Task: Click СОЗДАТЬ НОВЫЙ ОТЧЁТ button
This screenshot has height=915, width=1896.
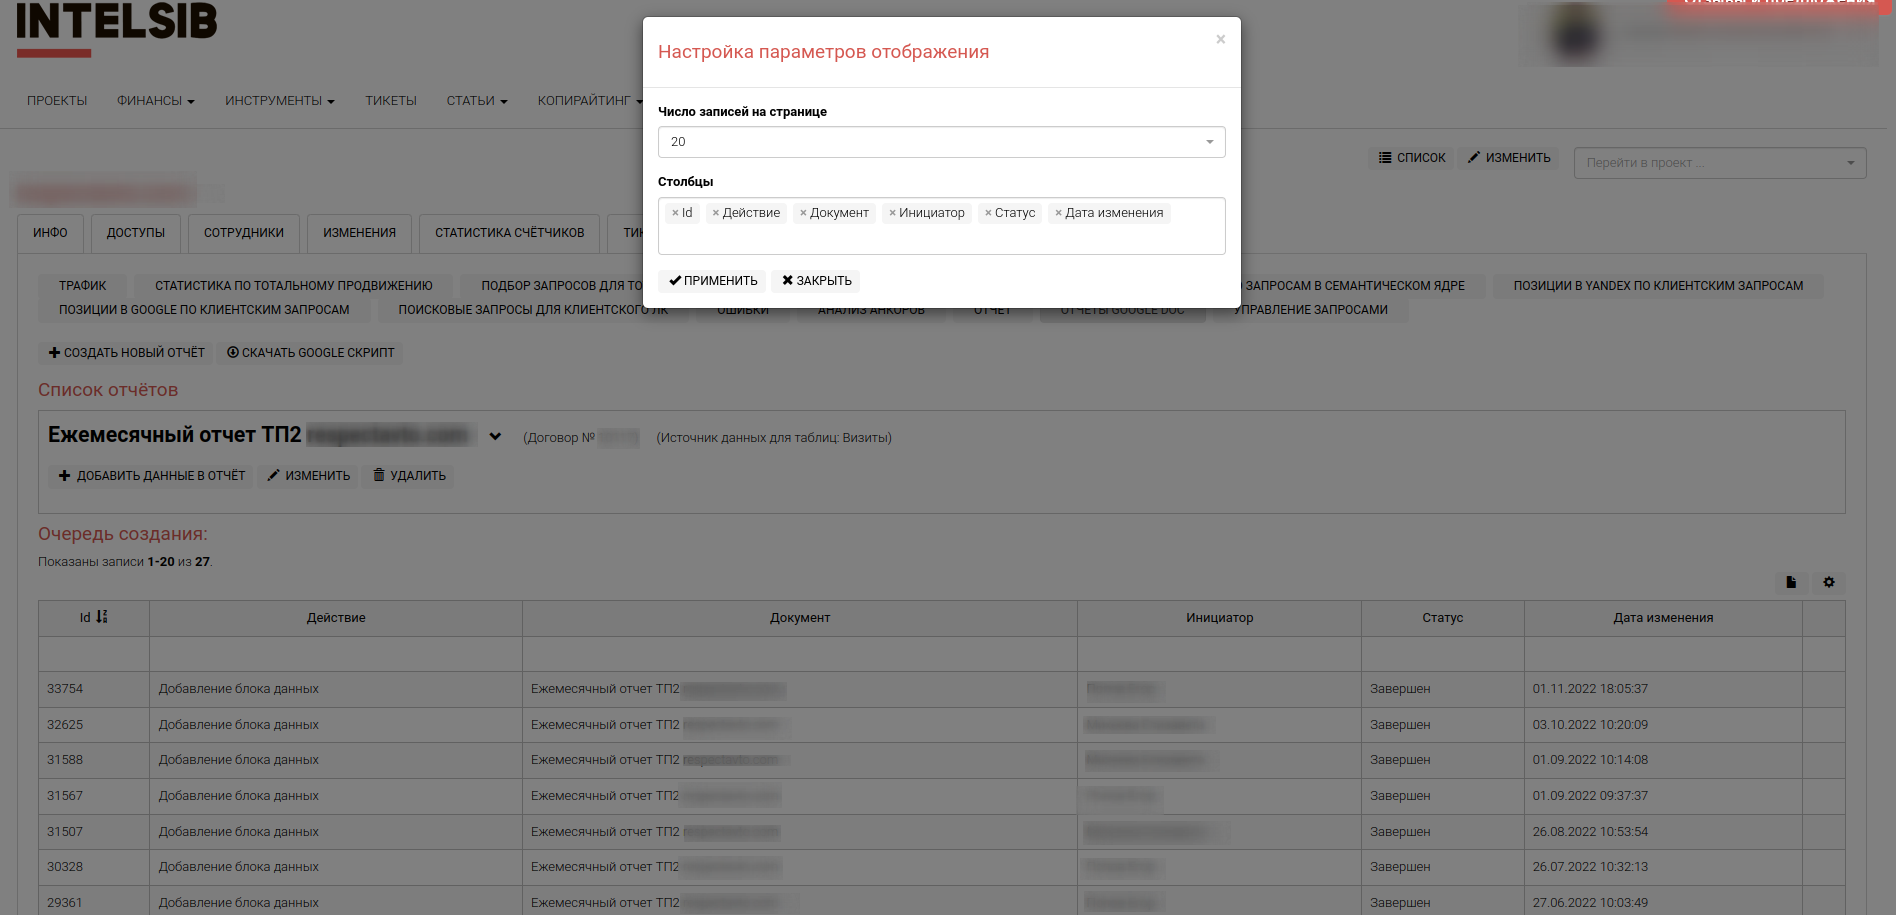Action: [127, 353]
